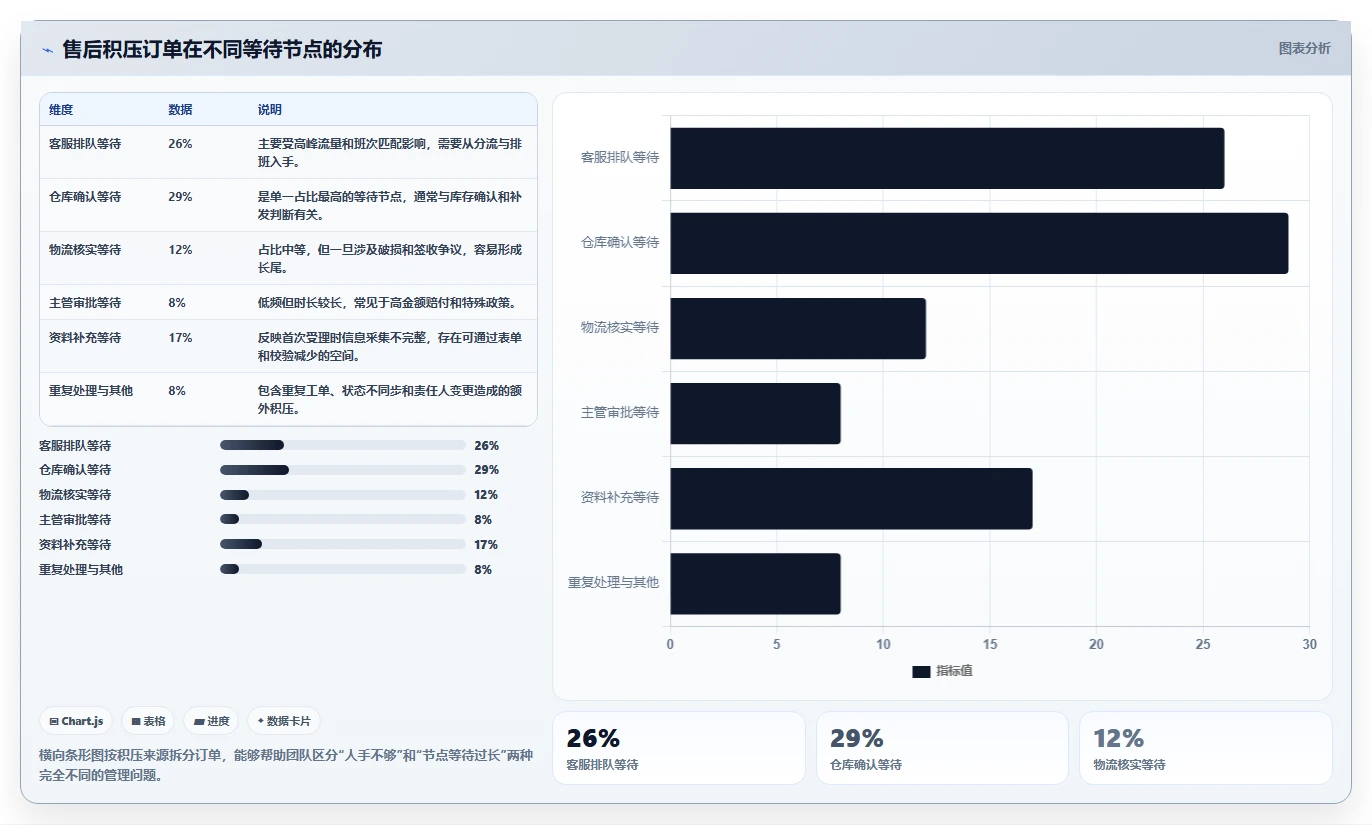Click the 17% label beside progress bar
Image resolution: width=1372 pixels, height=825 pixels.
pyautogui.click(x=487, y=545)
